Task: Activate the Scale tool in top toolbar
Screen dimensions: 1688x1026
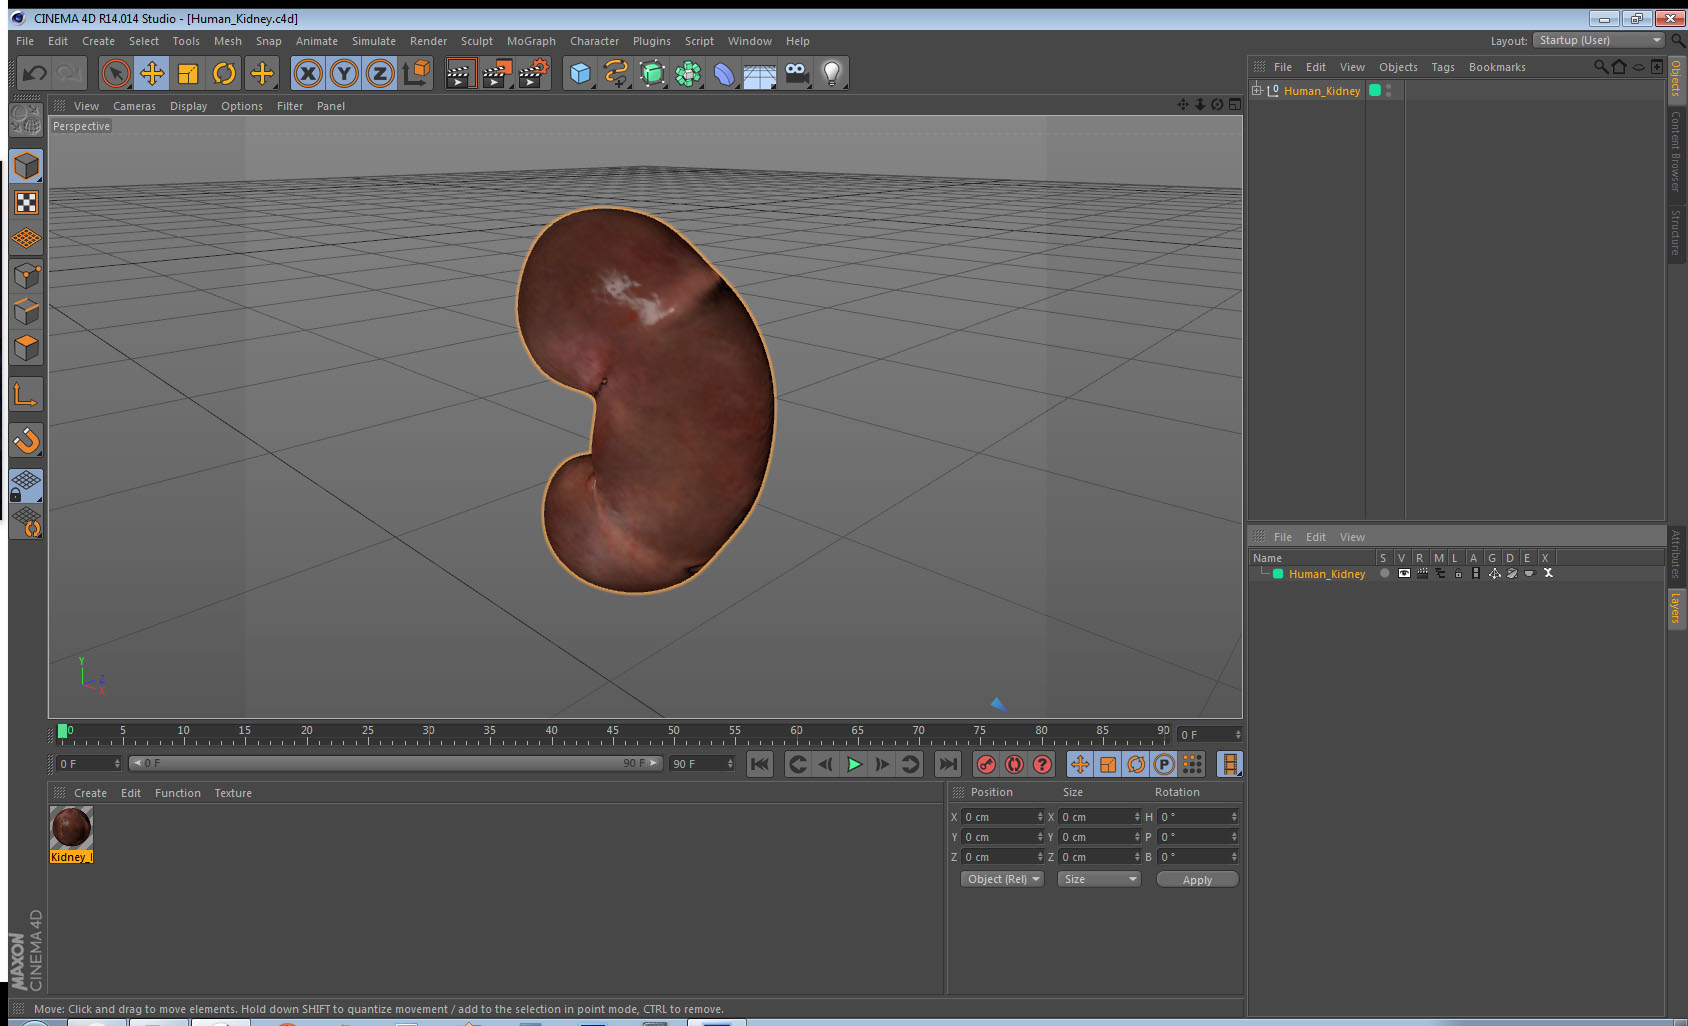Action: (x=188, y=73)
